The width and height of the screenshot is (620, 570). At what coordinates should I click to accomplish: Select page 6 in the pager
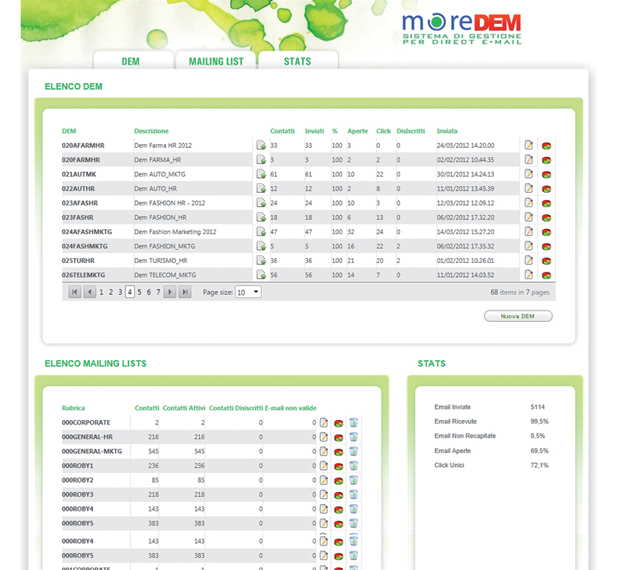coord(149,292)
